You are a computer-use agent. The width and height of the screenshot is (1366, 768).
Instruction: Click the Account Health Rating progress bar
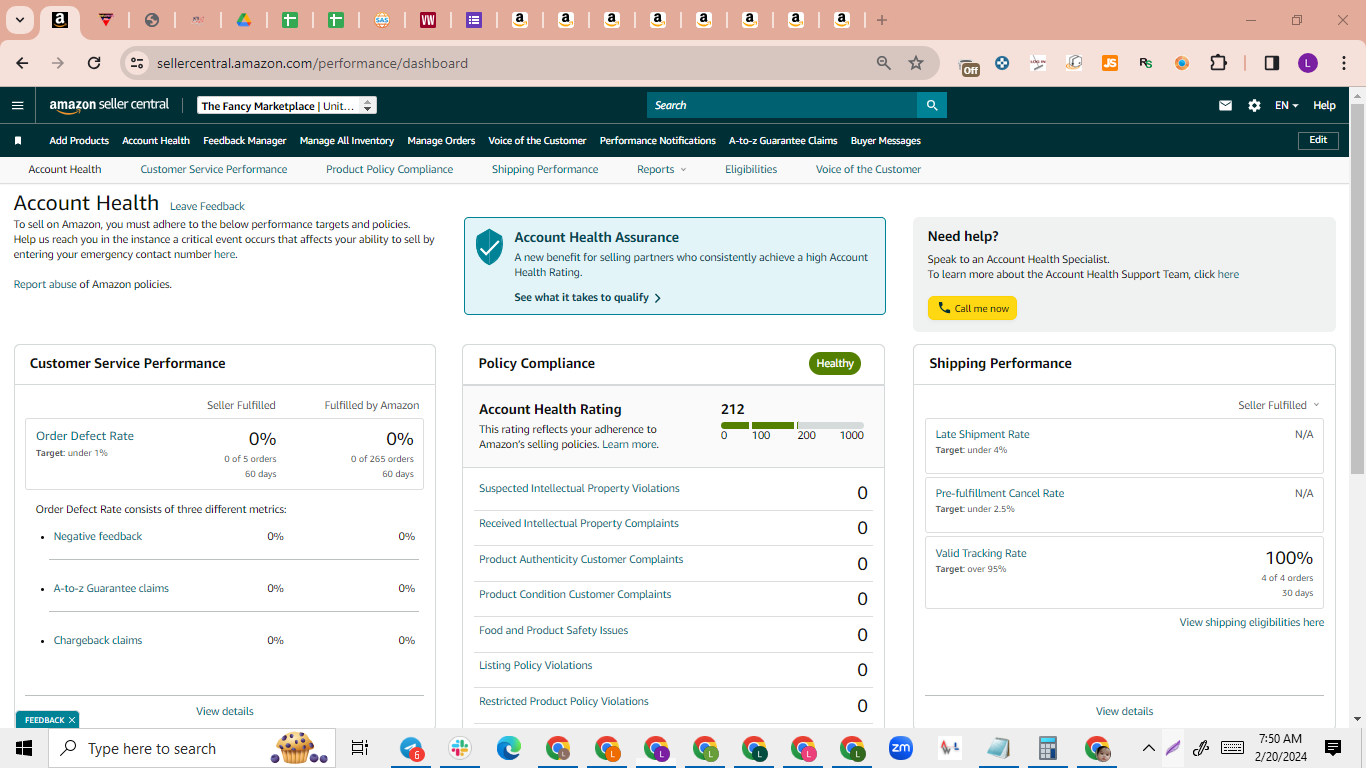[792, 426]
